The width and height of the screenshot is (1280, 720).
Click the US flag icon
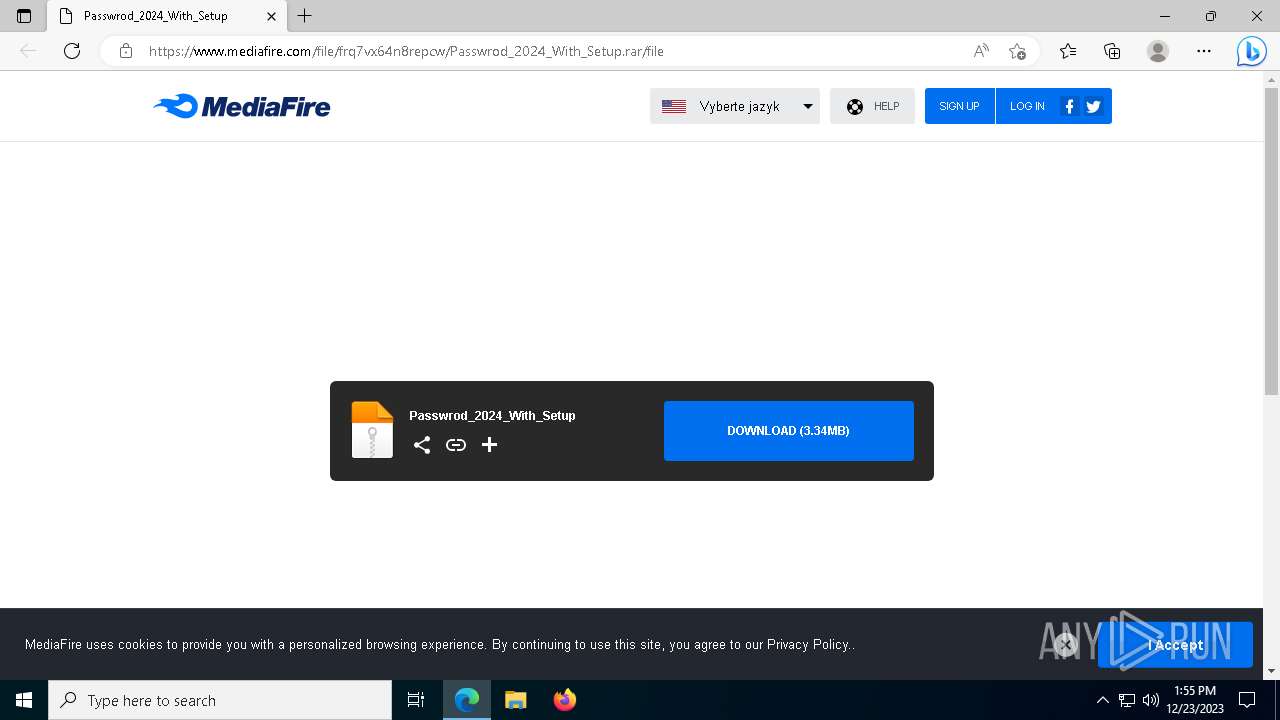[x=674, y=106]
